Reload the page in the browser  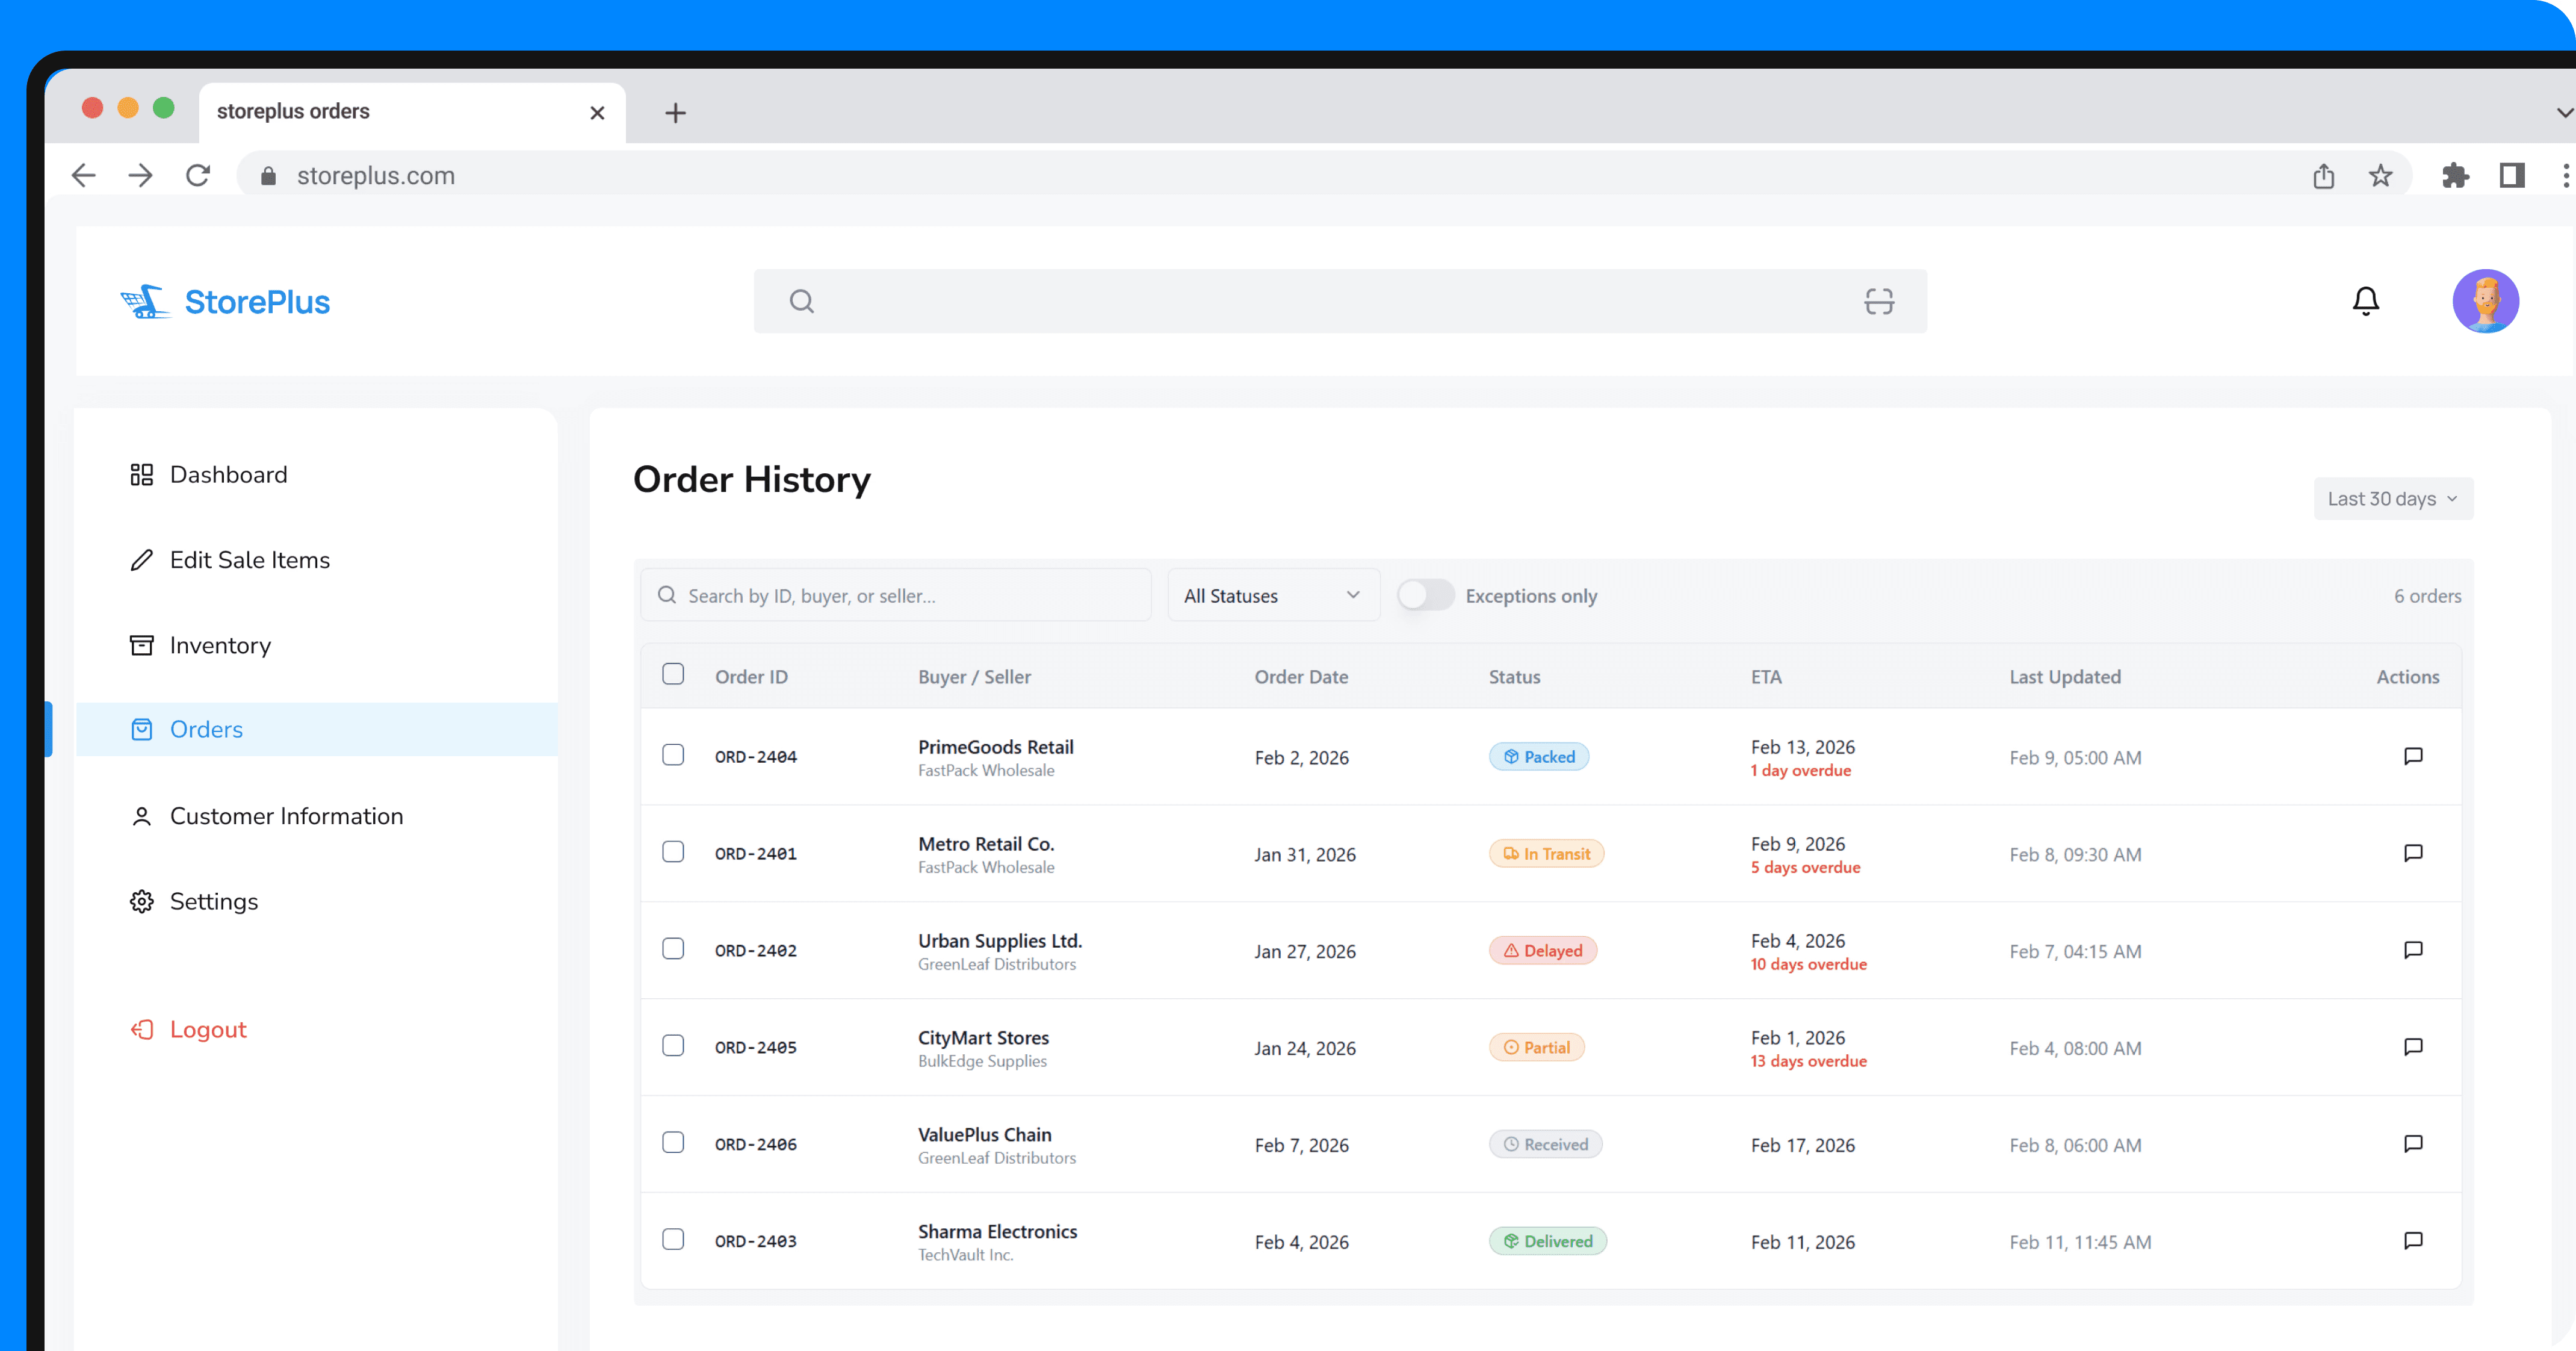(198, 176)
